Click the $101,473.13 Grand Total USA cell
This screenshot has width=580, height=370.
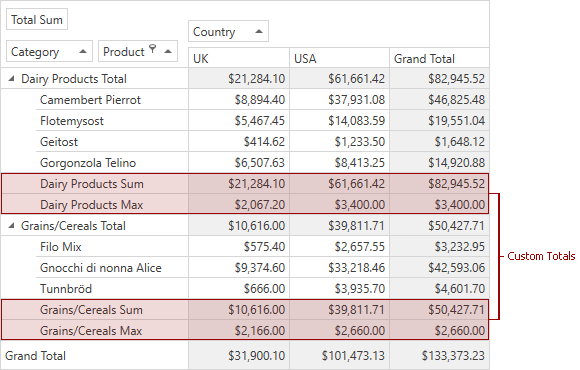339,356
